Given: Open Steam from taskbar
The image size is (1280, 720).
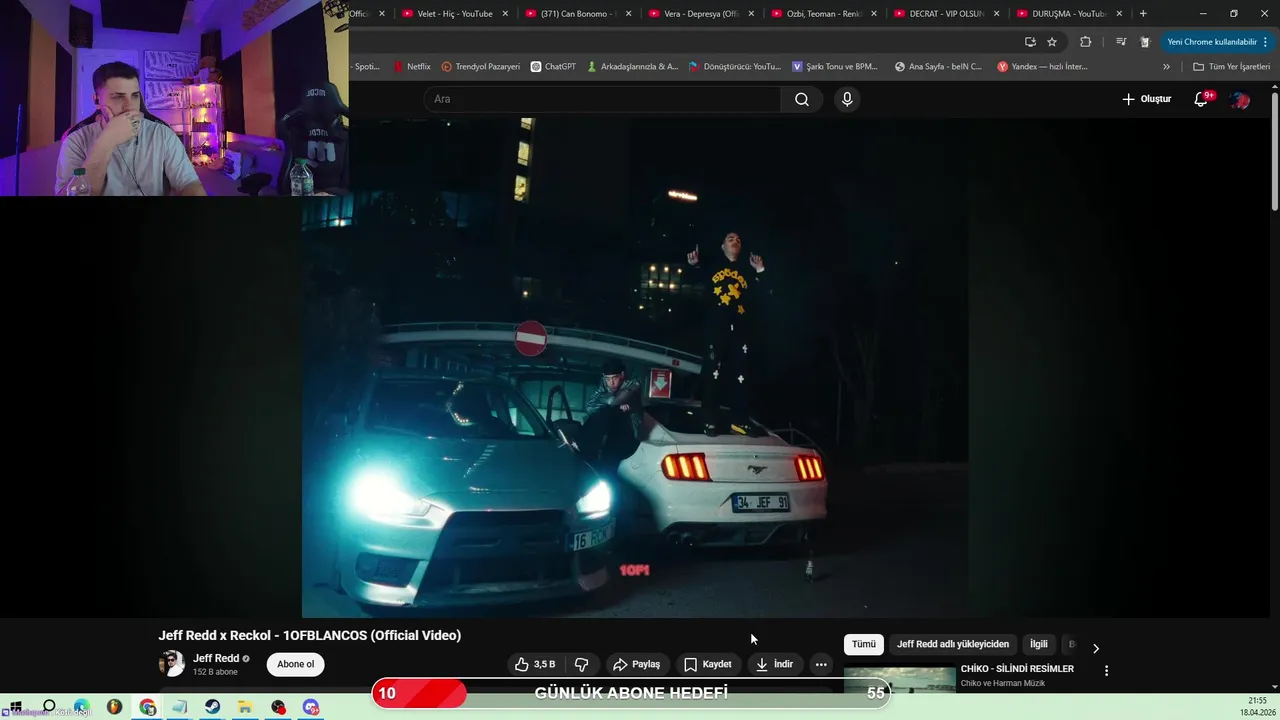Looking at the screenshot, I should click(x=212, y=707).
